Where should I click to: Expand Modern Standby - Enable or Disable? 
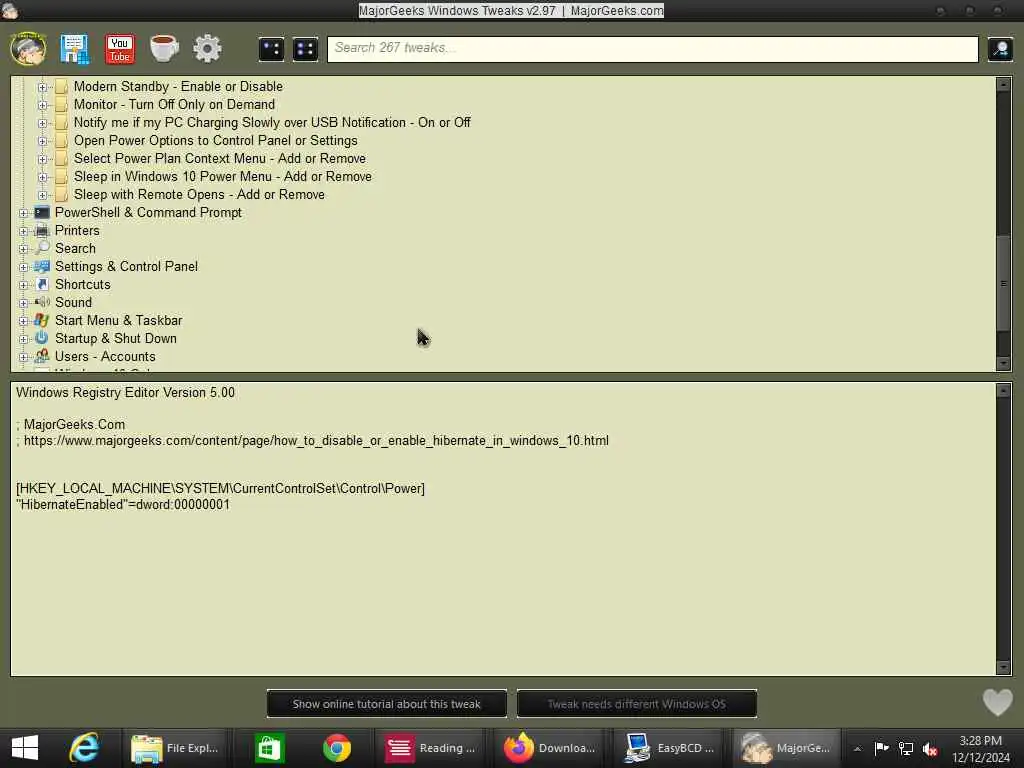[x=42, y=87]
